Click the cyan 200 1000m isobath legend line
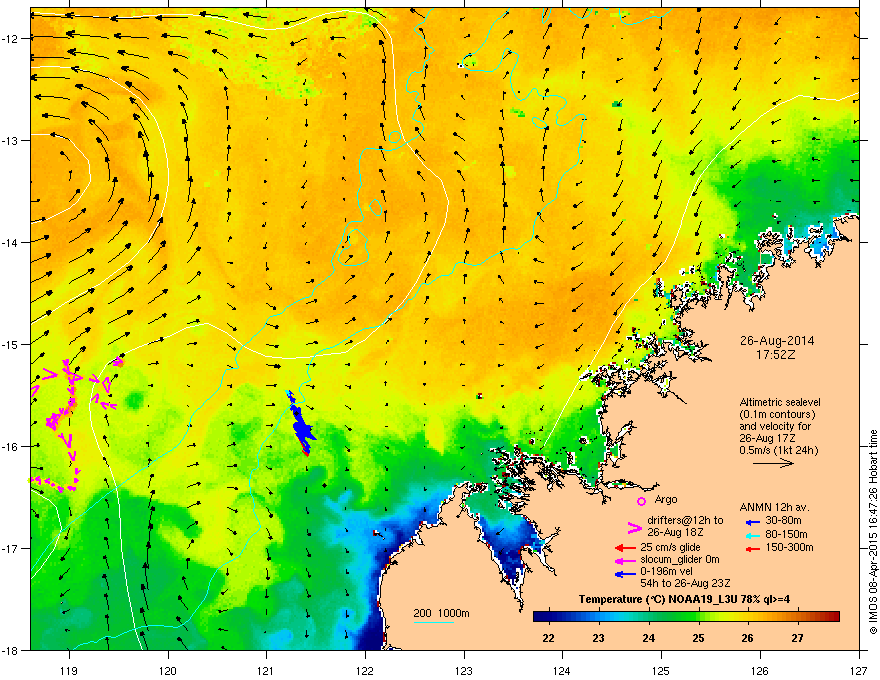The height and width of the screenshot is (680, 880). tap(434, 622)
